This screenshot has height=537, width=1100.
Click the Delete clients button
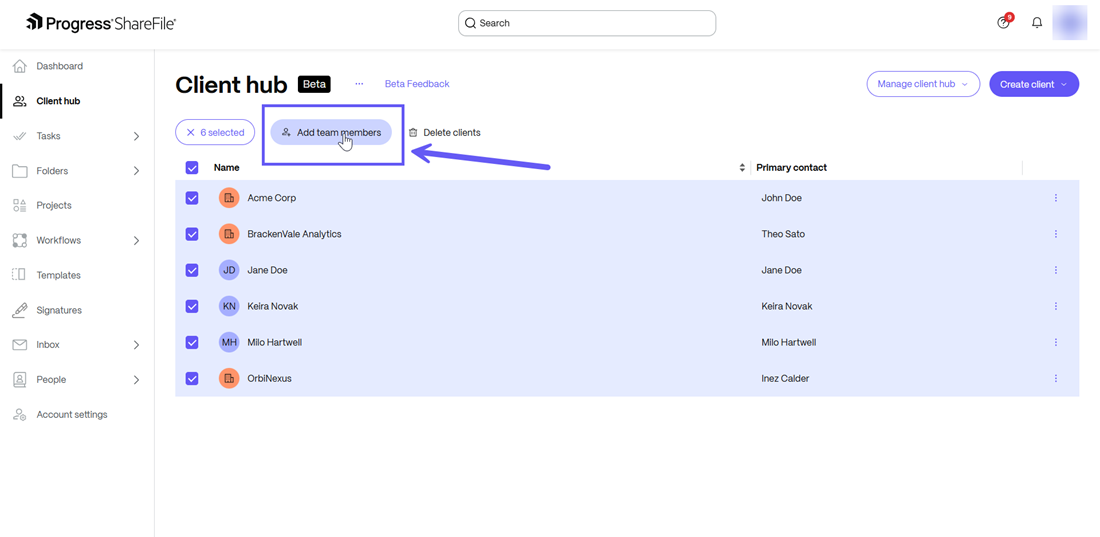coord(444,132)
